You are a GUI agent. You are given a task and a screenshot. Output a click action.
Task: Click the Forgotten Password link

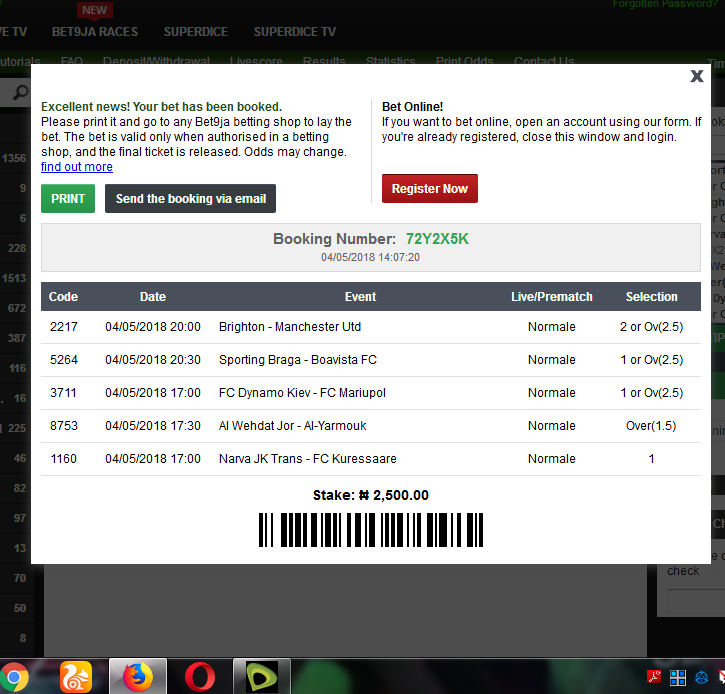[665, 4]
